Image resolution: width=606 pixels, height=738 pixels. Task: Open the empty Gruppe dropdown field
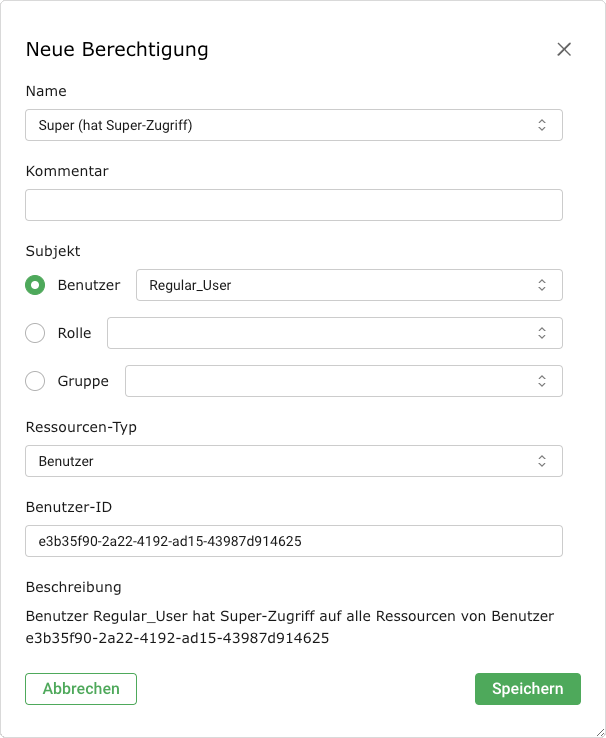[330, 381]
